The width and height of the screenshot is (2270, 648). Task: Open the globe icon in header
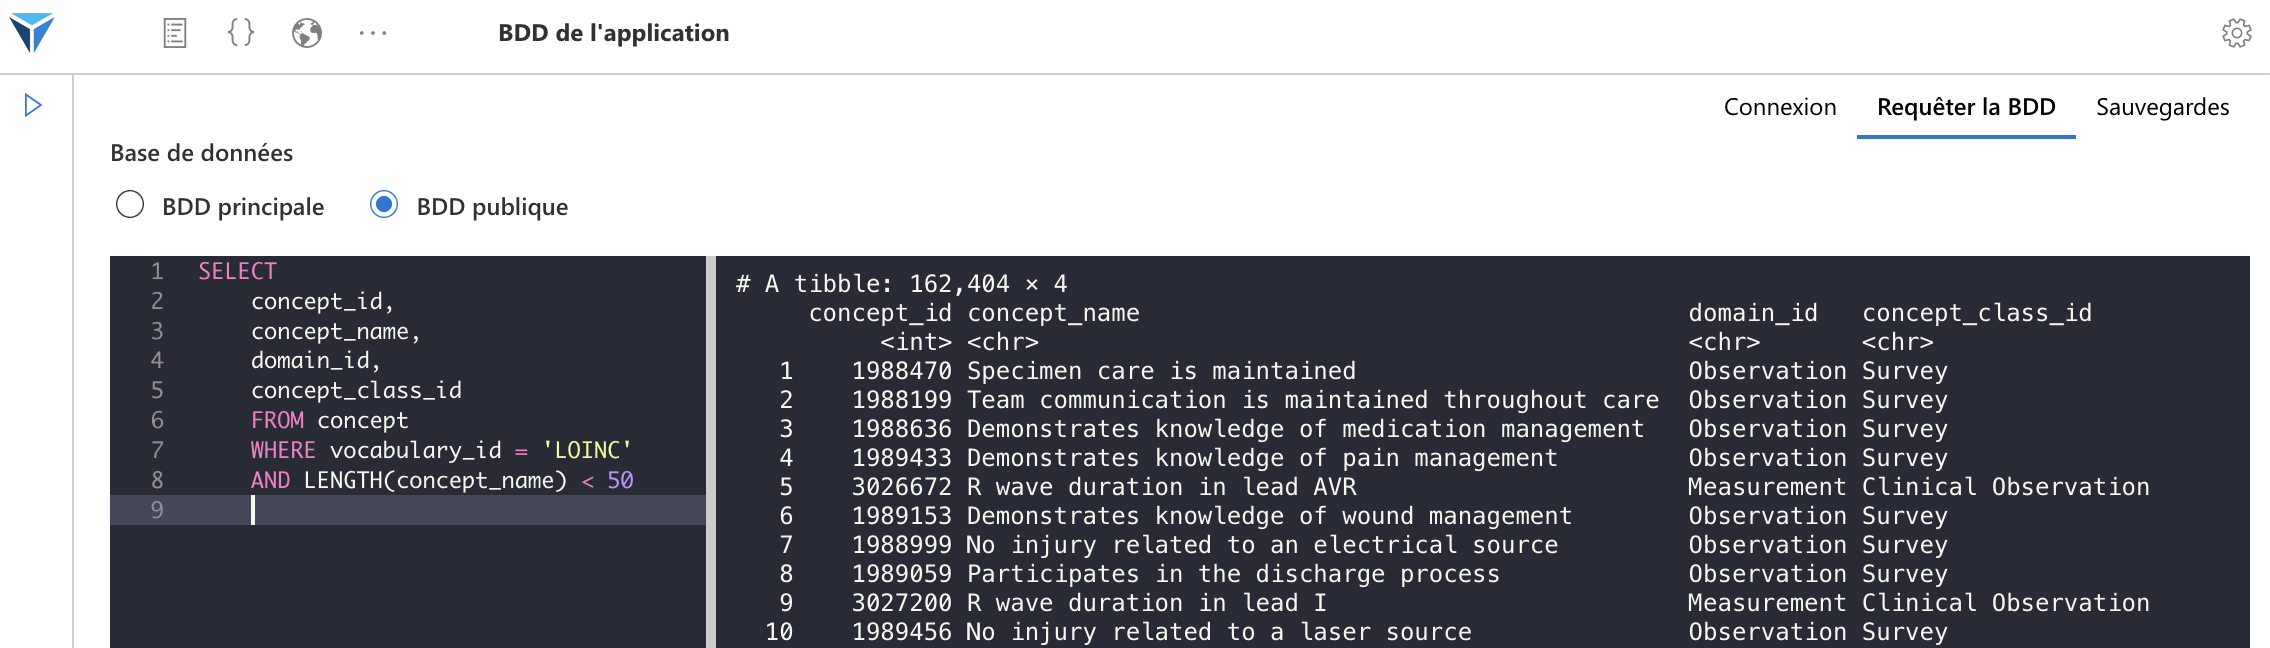[307, 33]
